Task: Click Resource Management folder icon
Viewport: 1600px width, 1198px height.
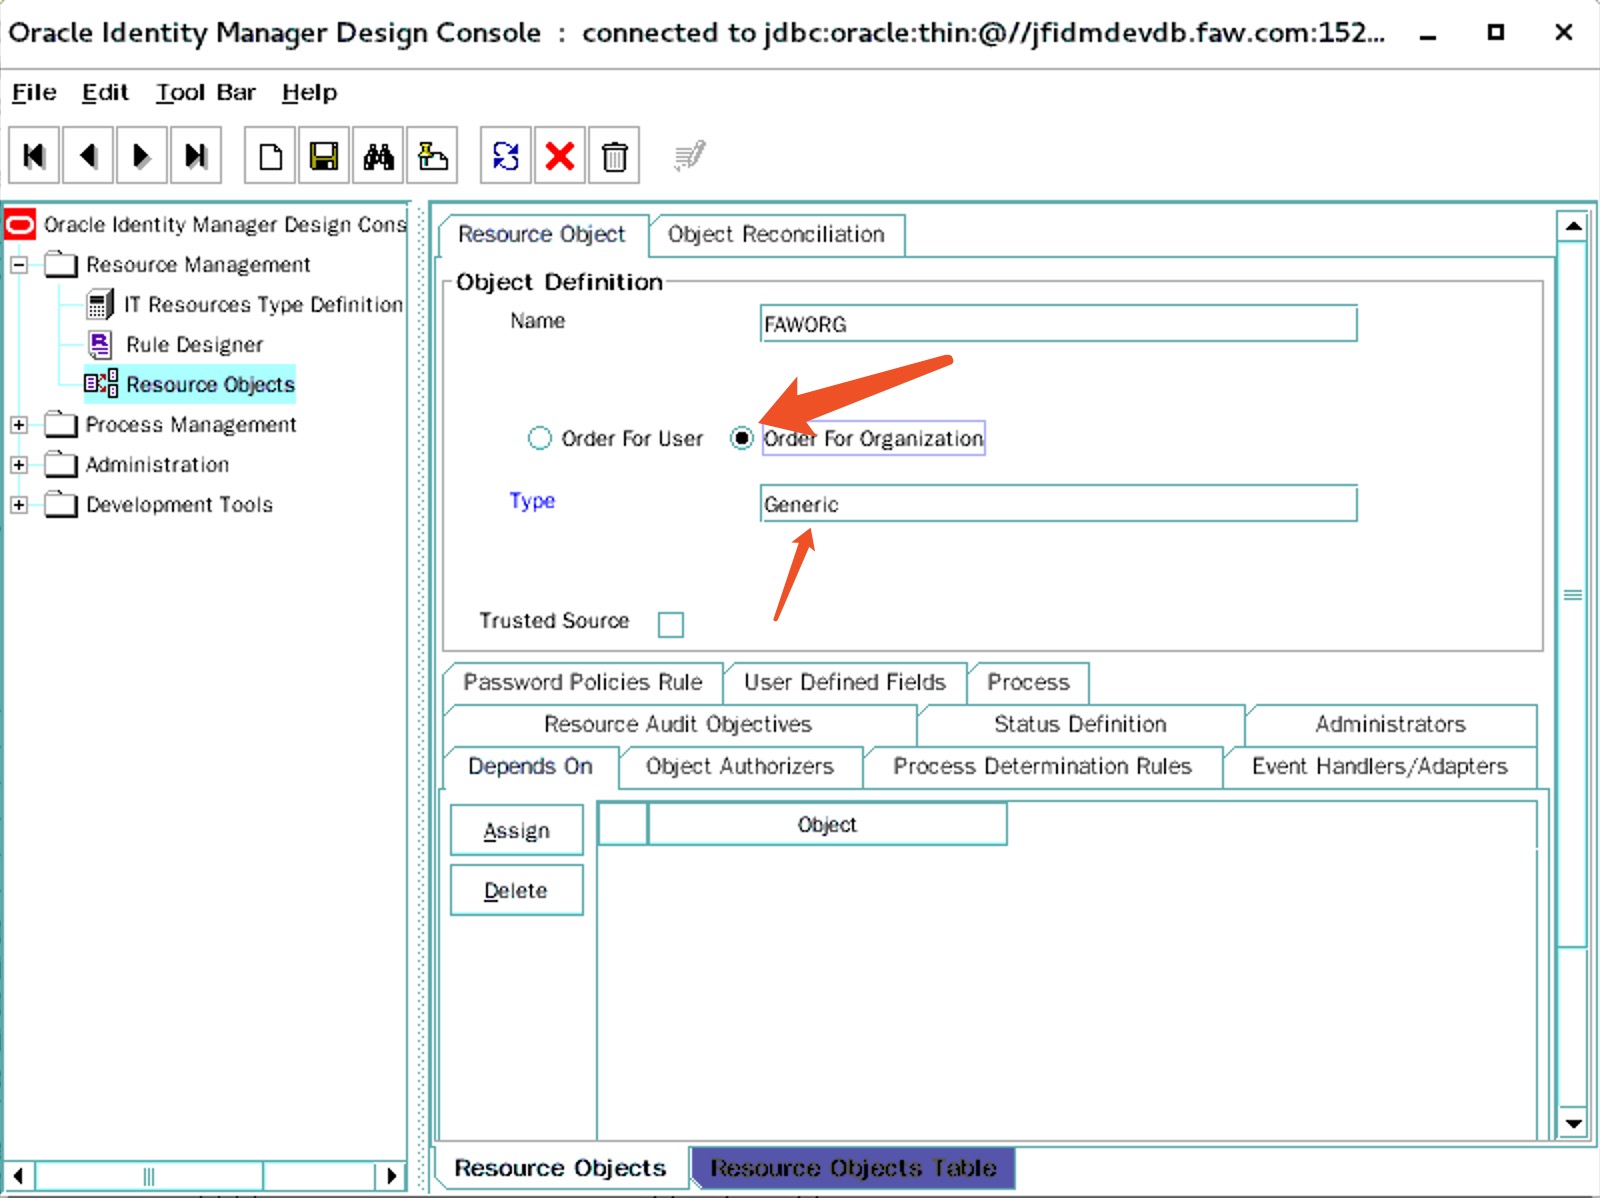Action: coord(61,264)
